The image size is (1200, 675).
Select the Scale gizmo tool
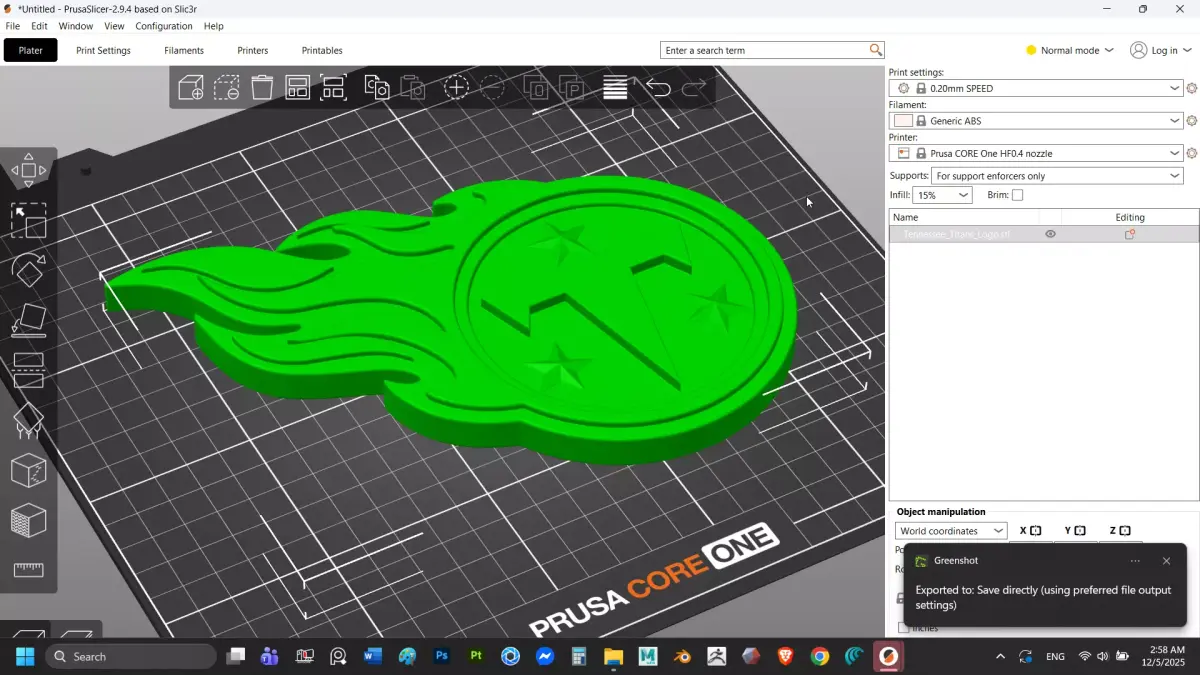point(28,220)
